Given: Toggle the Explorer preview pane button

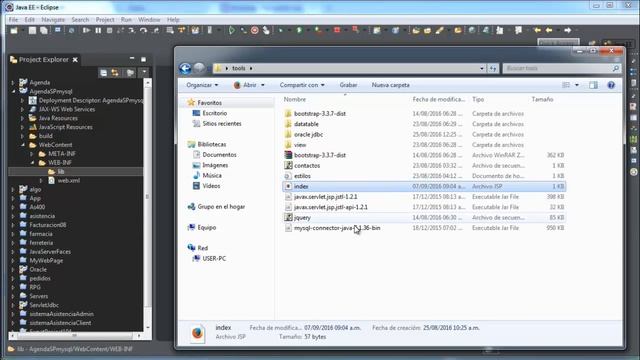Looking at the screenshot, I should [593, 85].
